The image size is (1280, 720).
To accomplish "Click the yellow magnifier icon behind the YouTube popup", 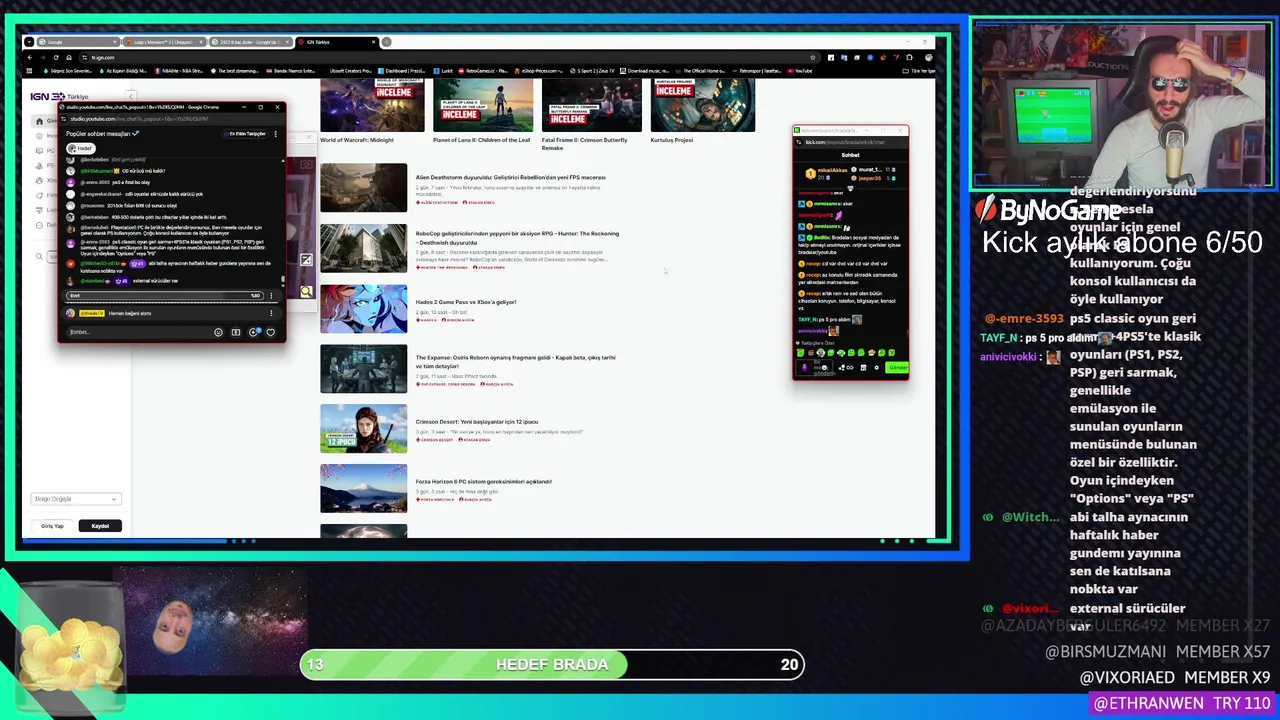I will (x=306, y=292).
